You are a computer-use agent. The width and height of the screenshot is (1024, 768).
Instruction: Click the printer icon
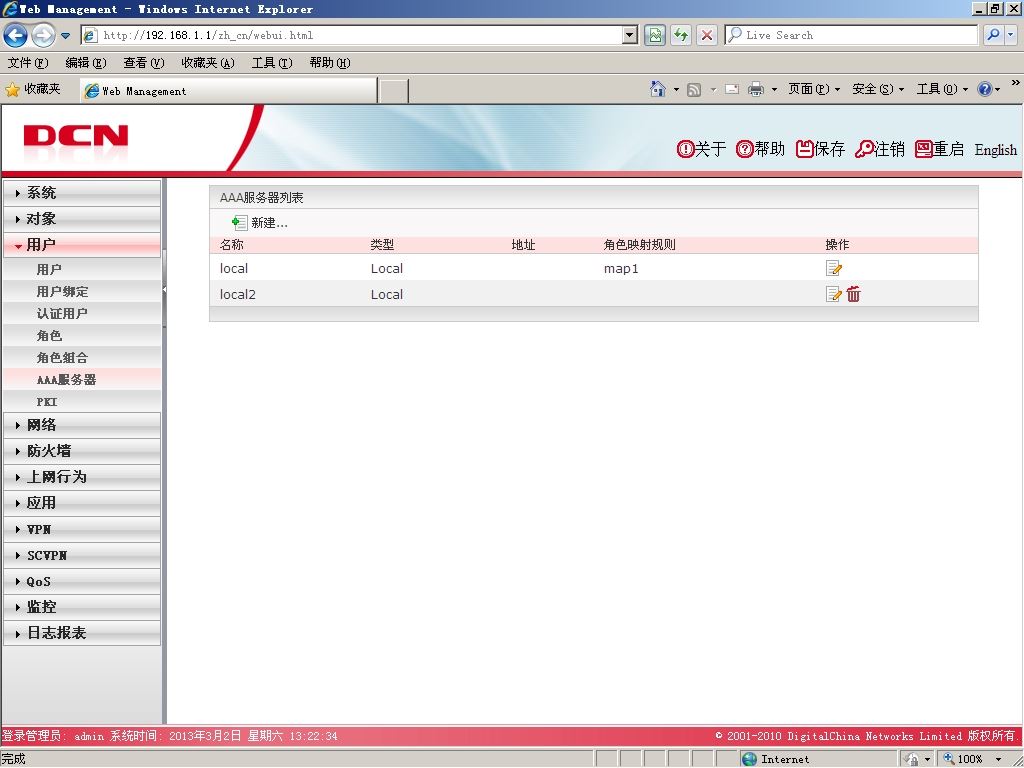(756, 89)
